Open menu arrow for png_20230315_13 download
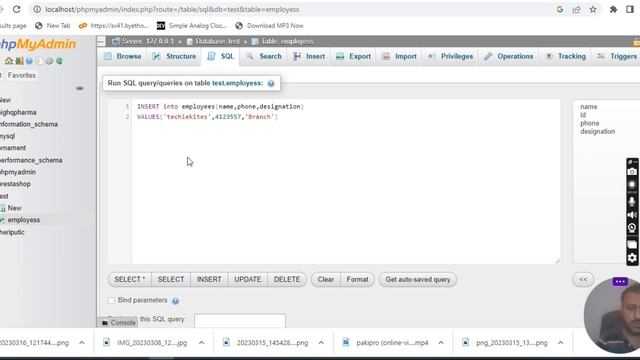The image size is (640, 360). 560,343
